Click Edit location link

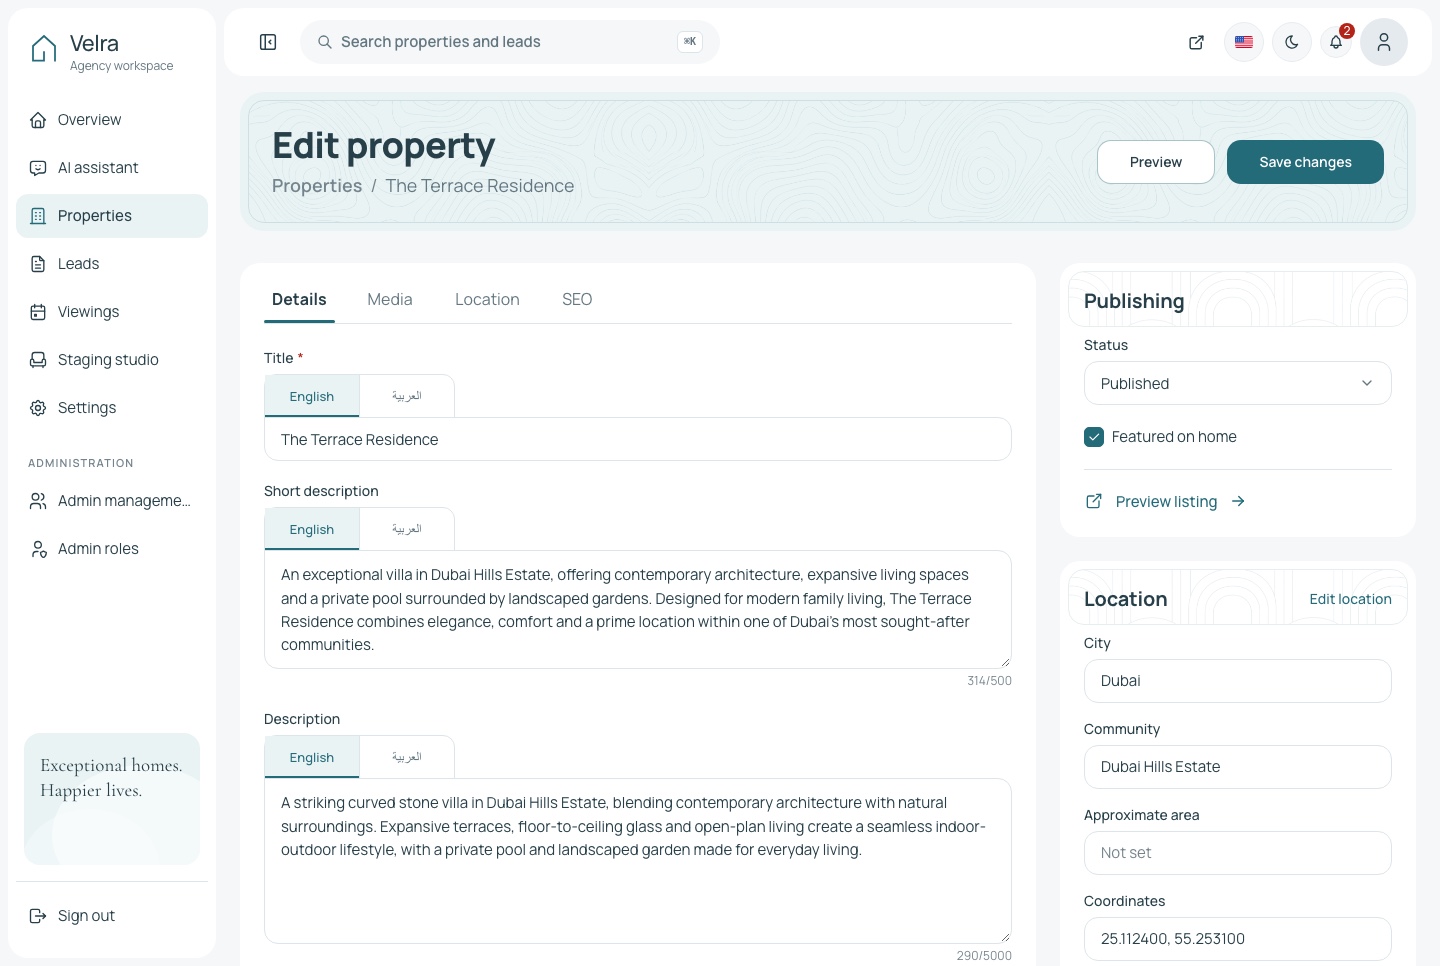click(1350, 599)
